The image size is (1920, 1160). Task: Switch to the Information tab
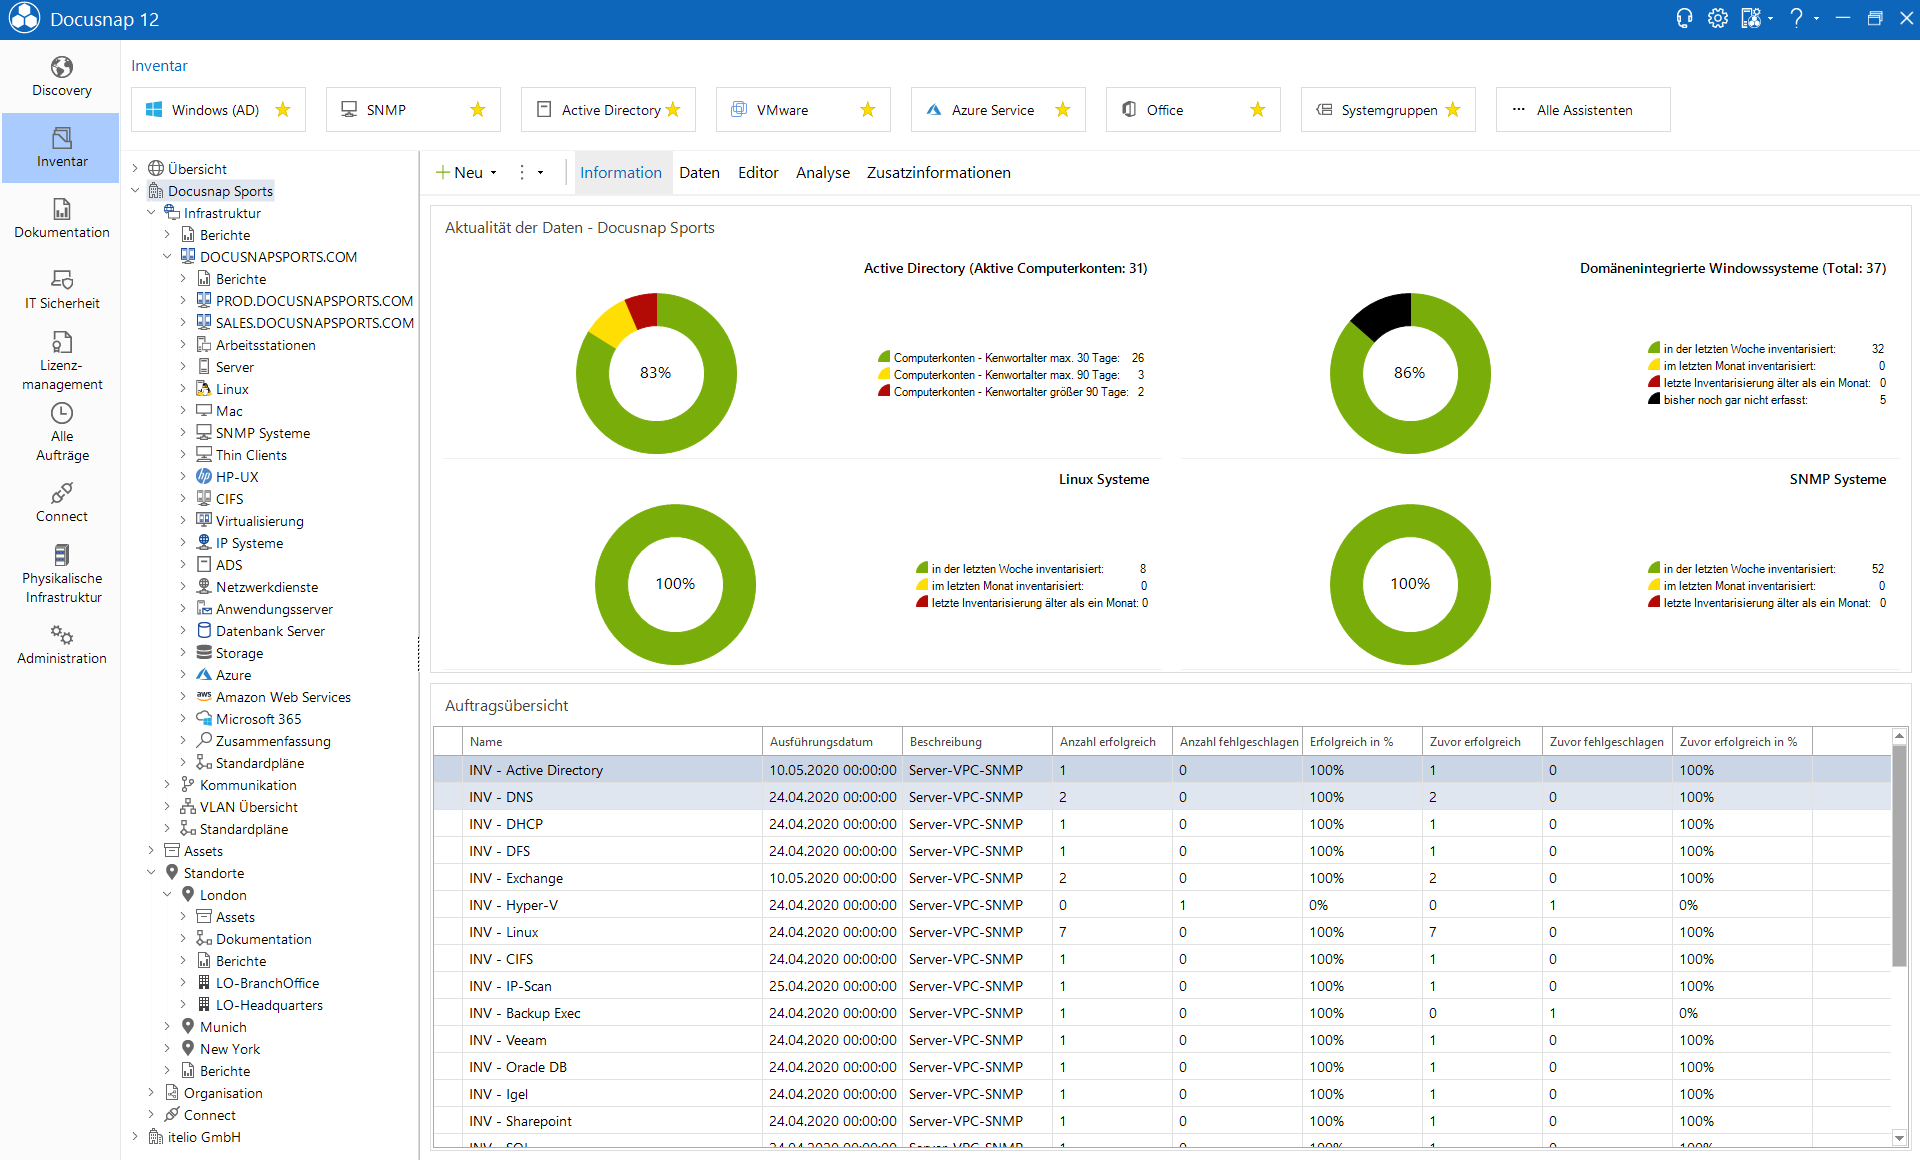click(621, 173)
